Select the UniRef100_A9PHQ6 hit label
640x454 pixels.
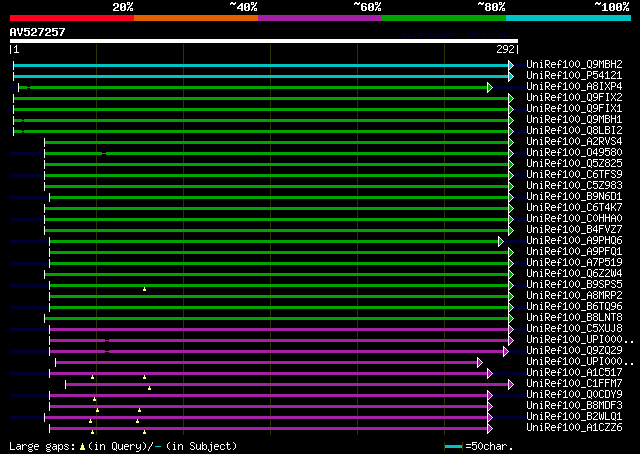574,241
